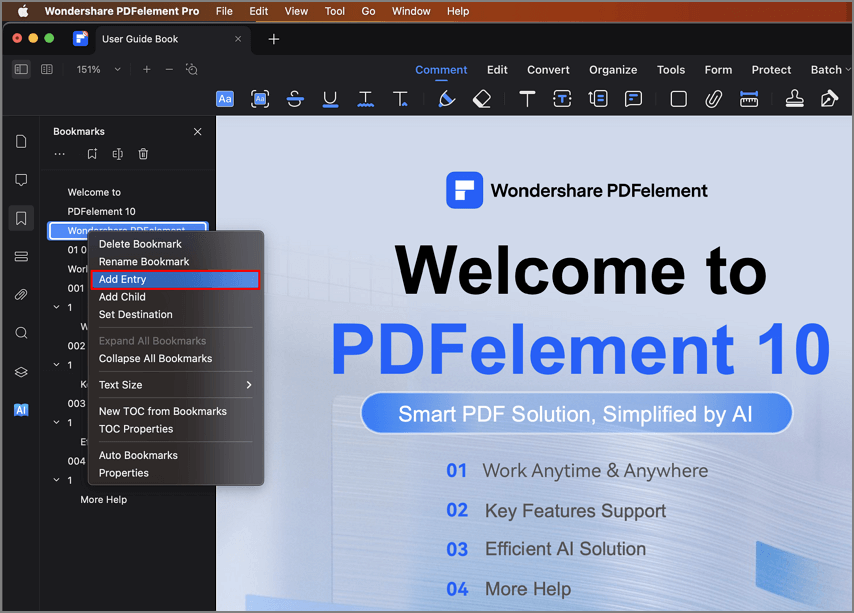Toggle the two-page reading view button
This screenshot has width=854, height=613.
[47, 69]
